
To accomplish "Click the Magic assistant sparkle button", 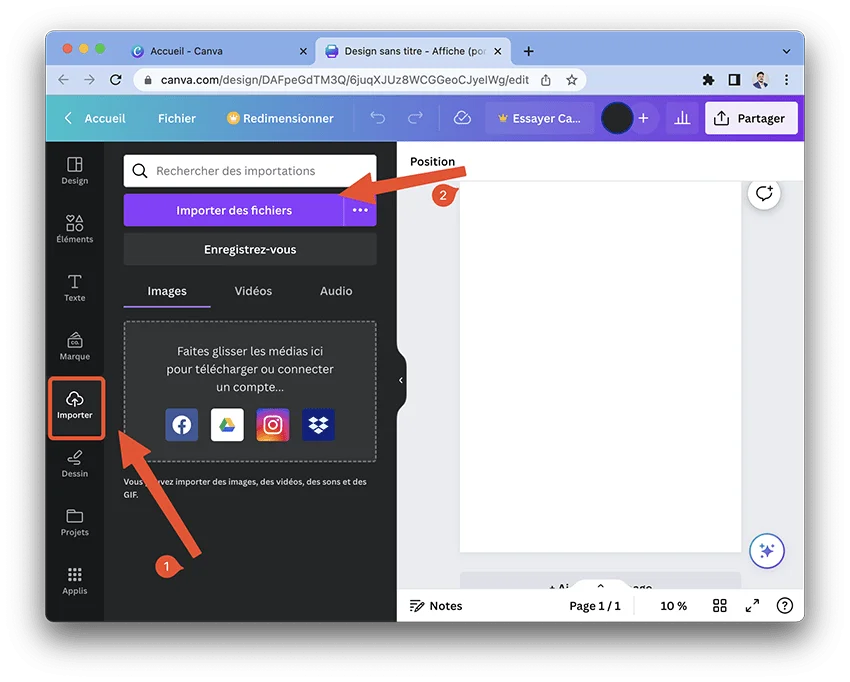I will pyautogui.click(x=767, y=551).
